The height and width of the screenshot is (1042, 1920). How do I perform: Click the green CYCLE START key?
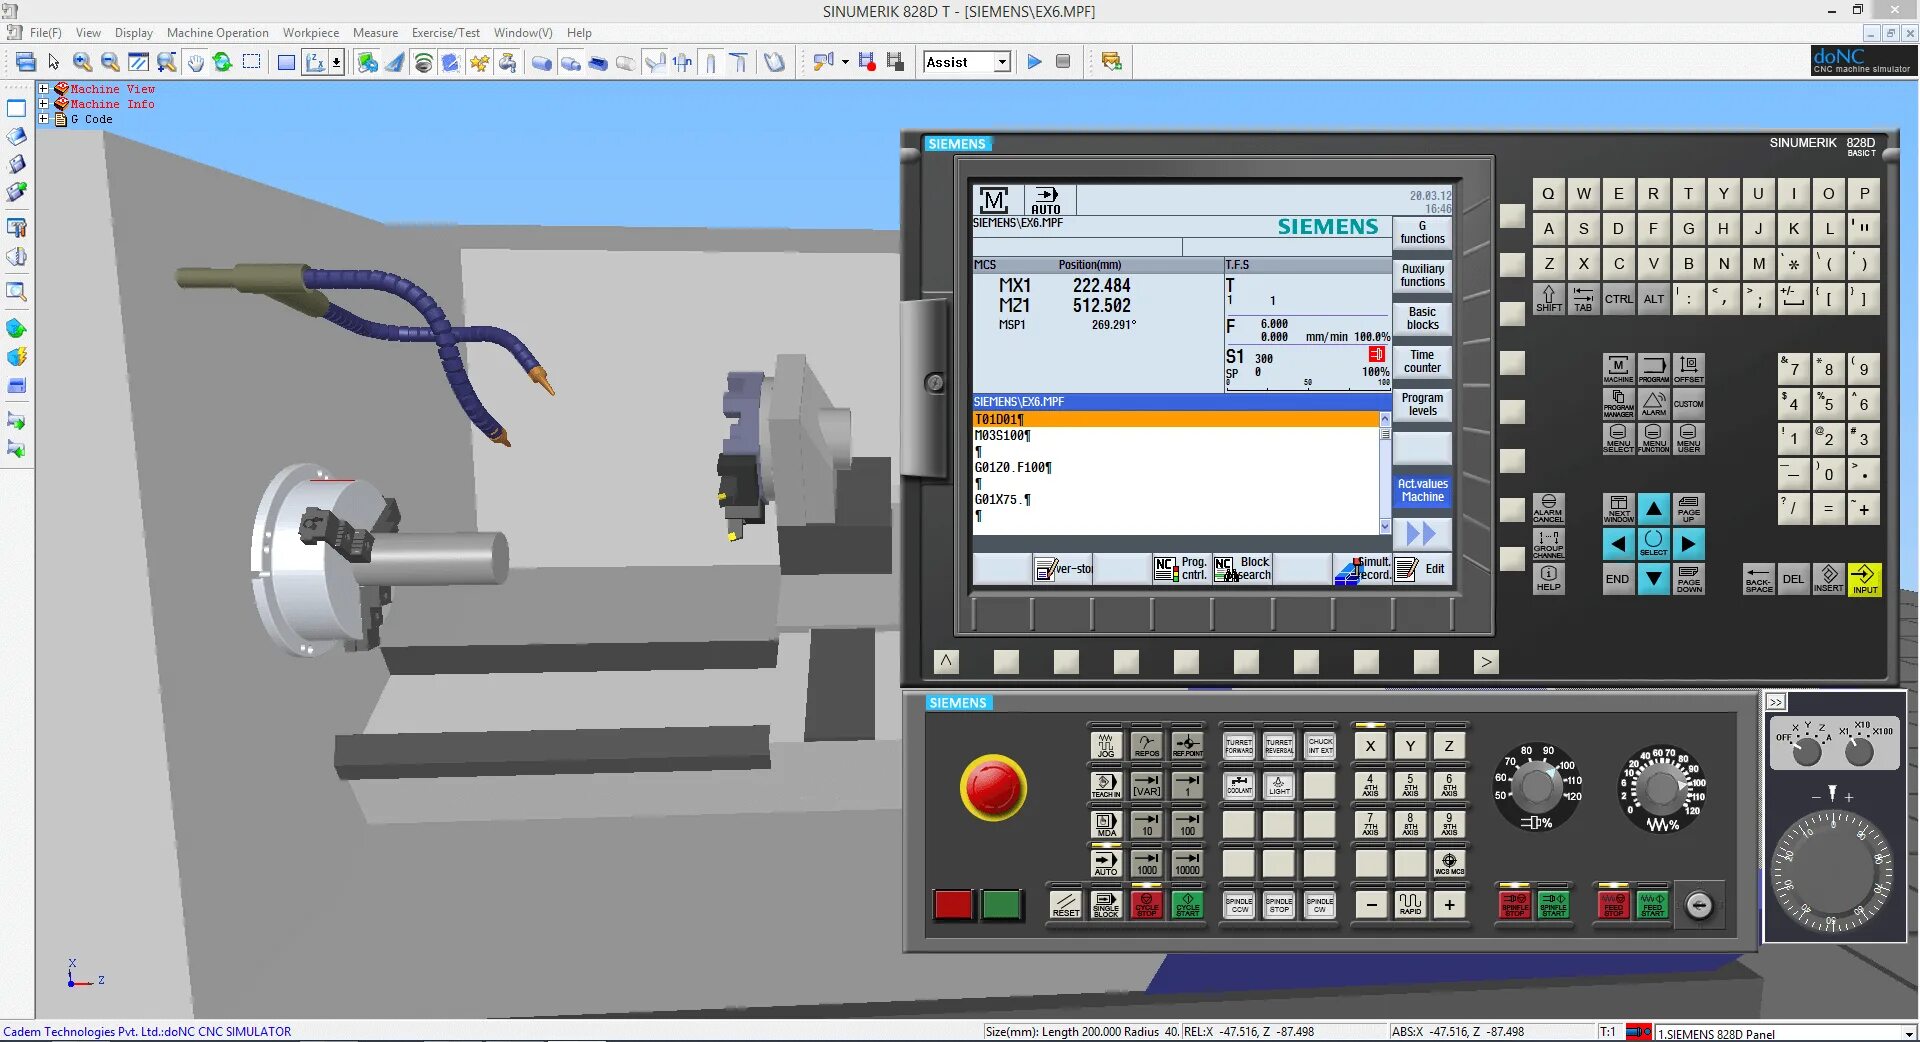point(1187,904)
